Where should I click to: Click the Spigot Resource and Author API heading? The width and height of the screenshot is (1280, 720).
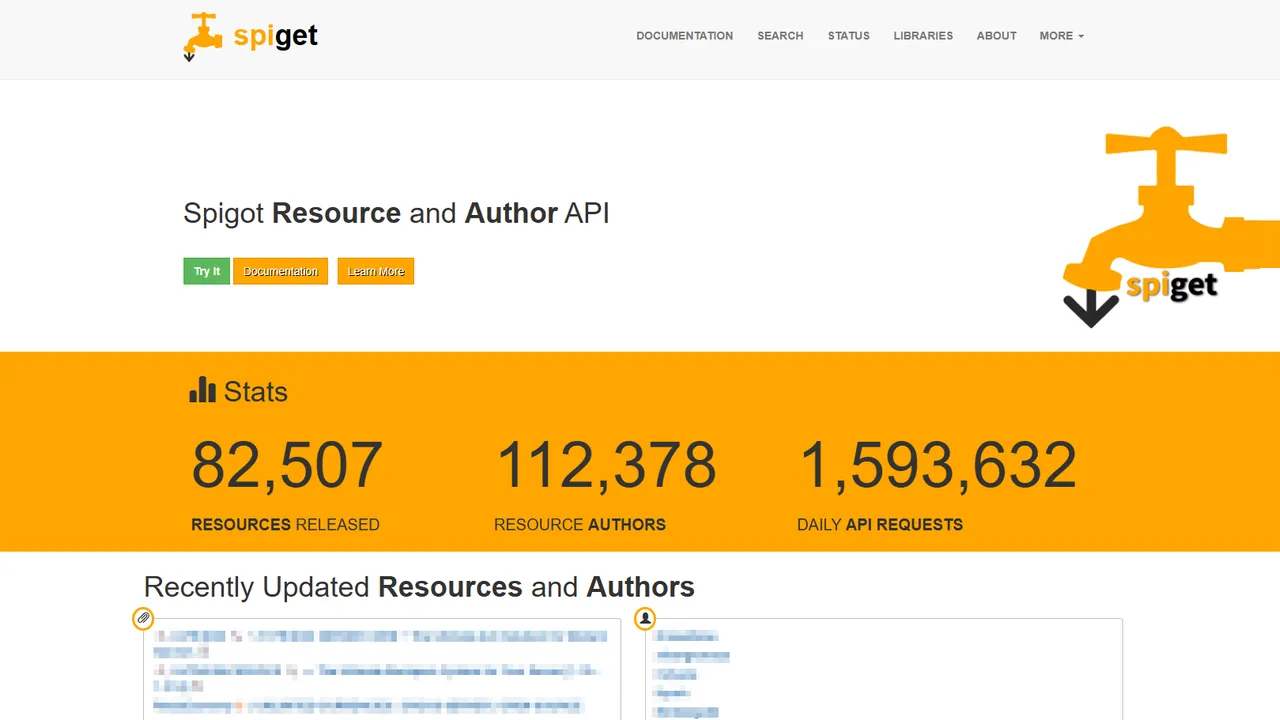pyautogui.click(x=396, y=213)
